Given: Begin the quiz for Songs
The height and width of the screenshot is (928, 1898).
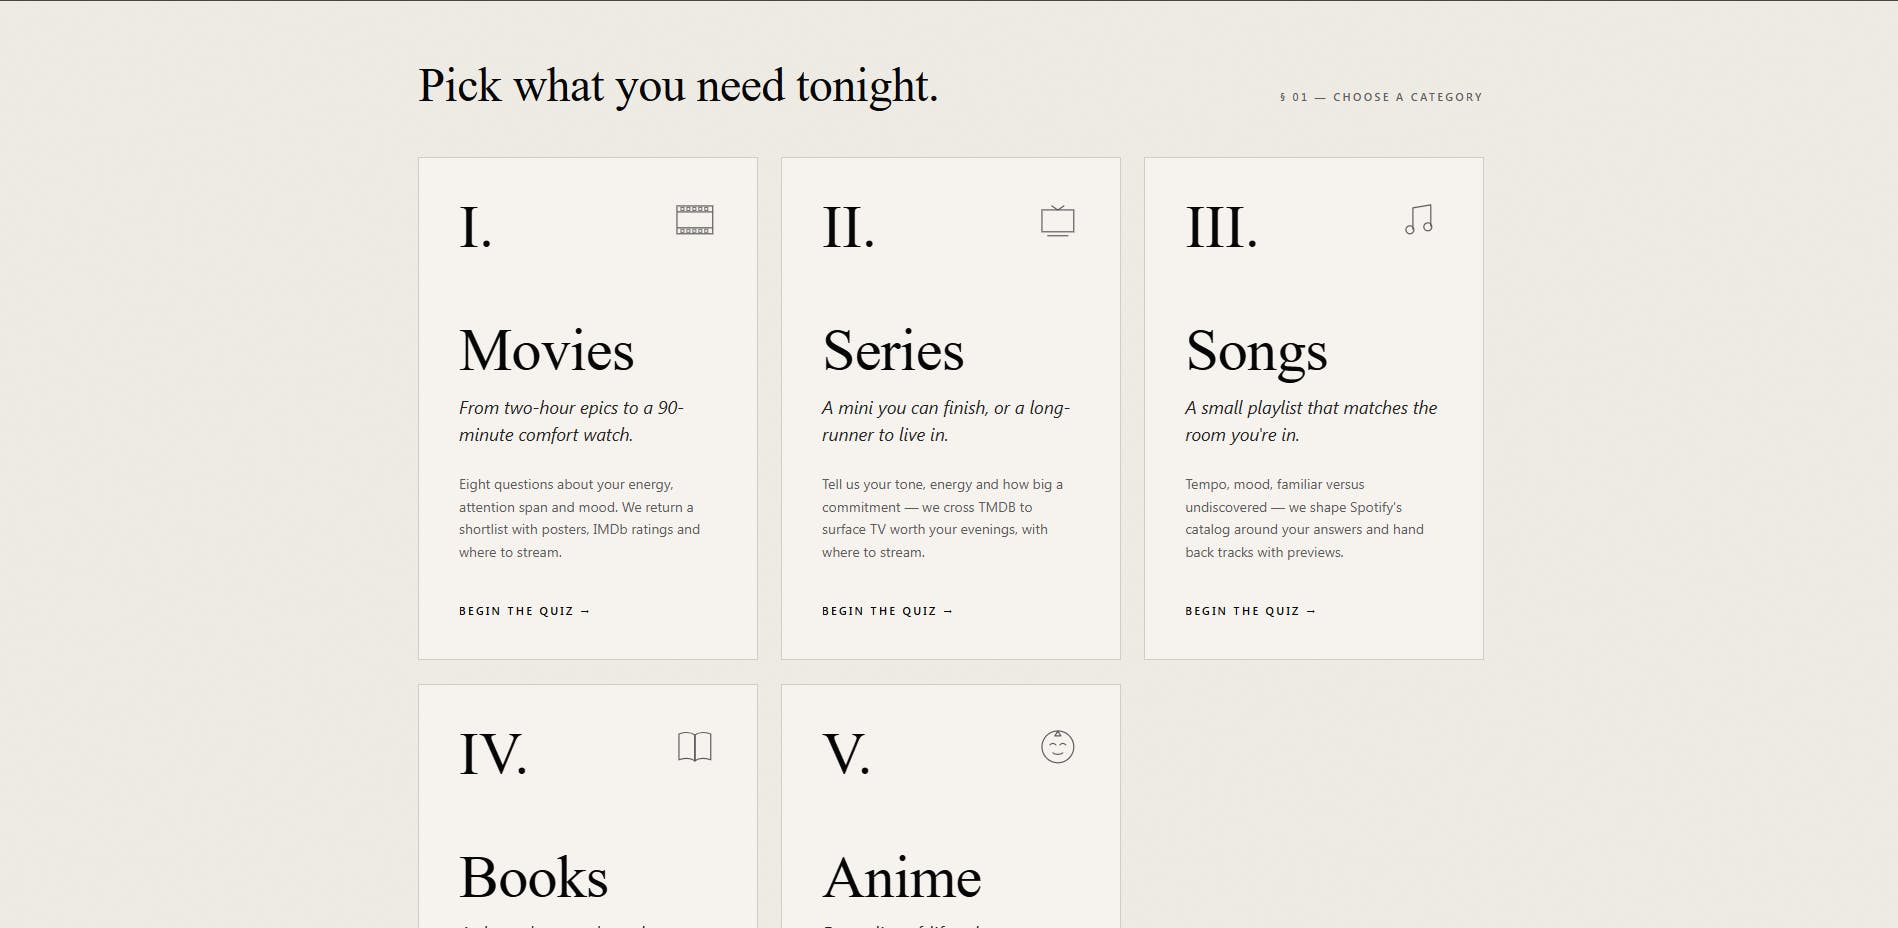Looking at the screenshot, I should click(1250, 611).
